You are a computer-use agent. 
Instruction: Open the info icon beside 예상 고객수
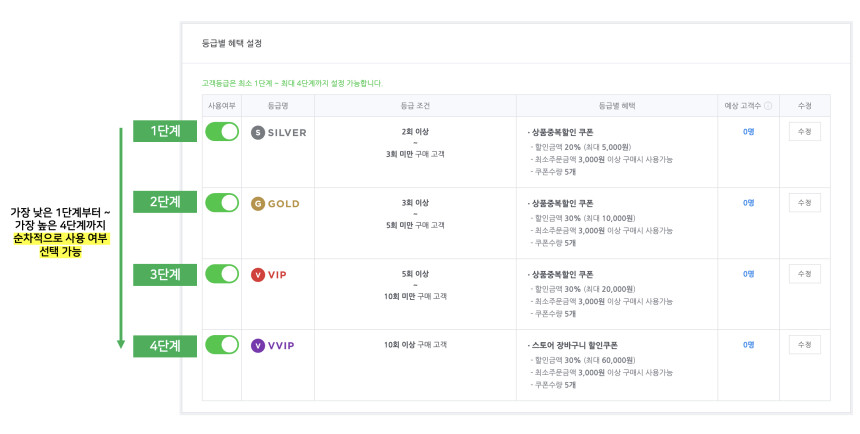click(x=768, y=106)
